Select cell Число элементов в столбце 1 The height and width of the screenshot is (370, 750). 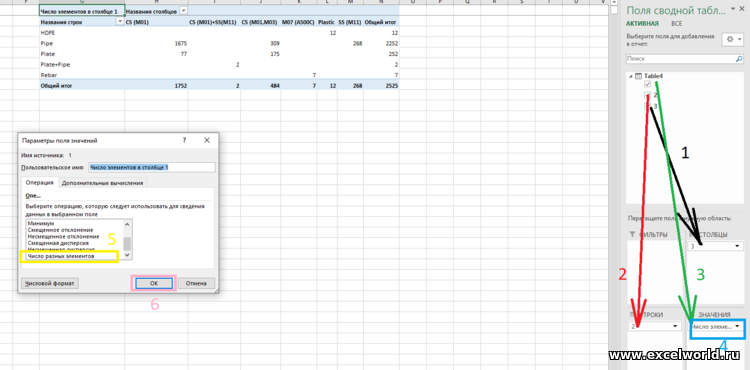click(x=82, y=11)
